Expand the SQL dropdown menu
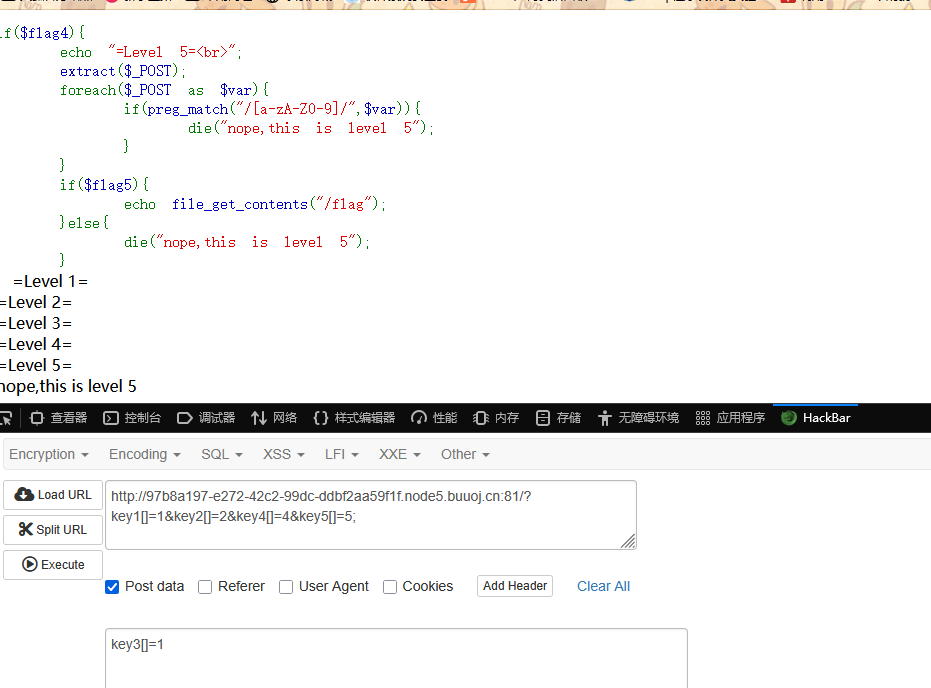 (x=221, y=454)
